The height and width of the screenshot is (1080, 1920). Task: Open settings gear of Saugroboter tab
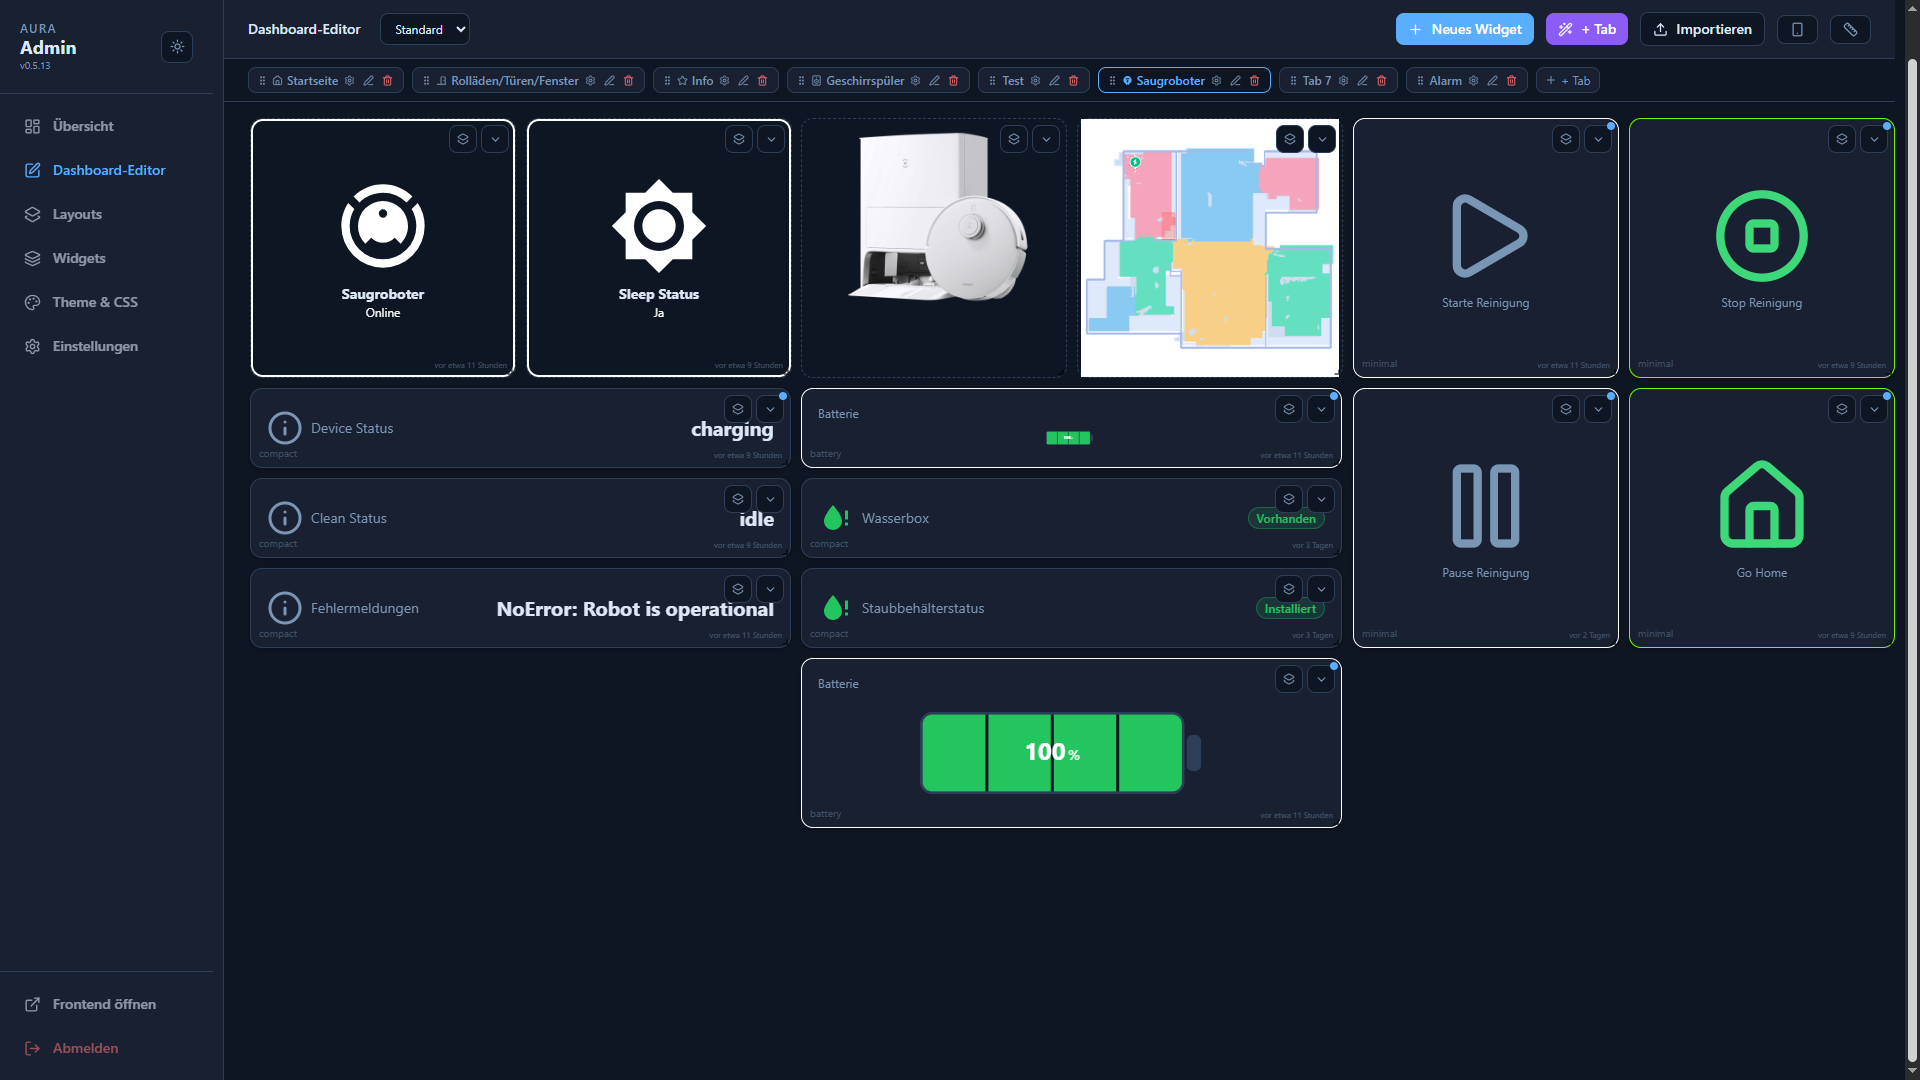(x=1216, y=81)
